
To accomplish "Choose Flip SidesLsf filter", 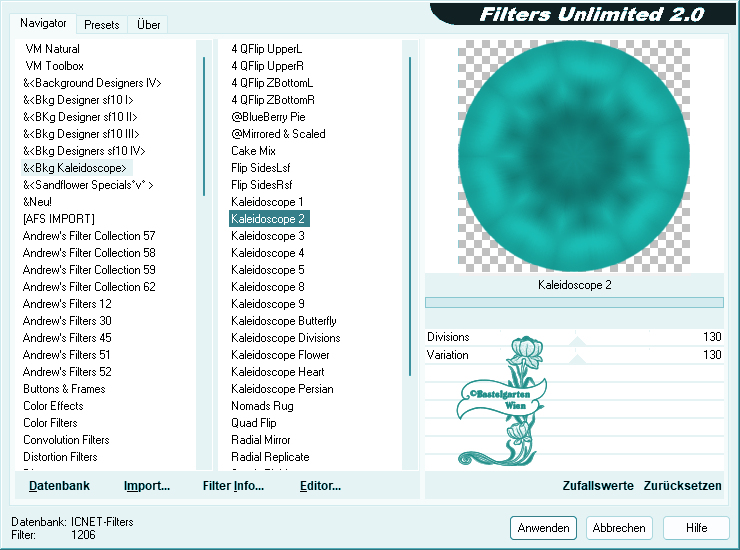I will tap(261, 168).
